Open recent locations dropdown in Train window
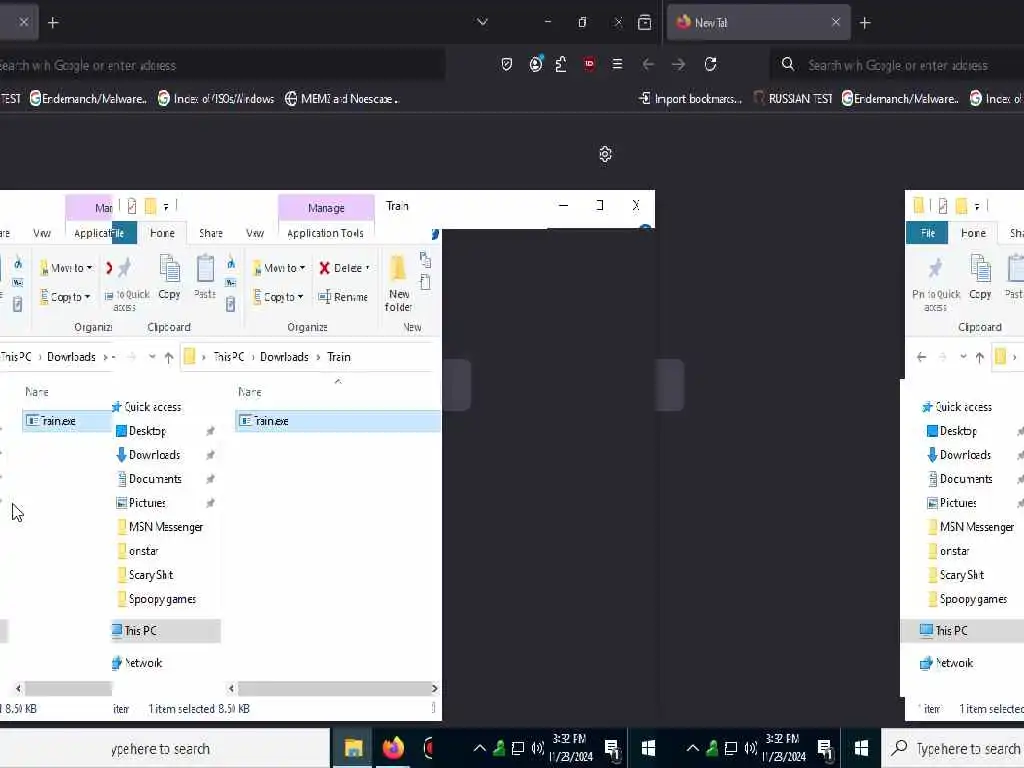 (x=152, y=357)
